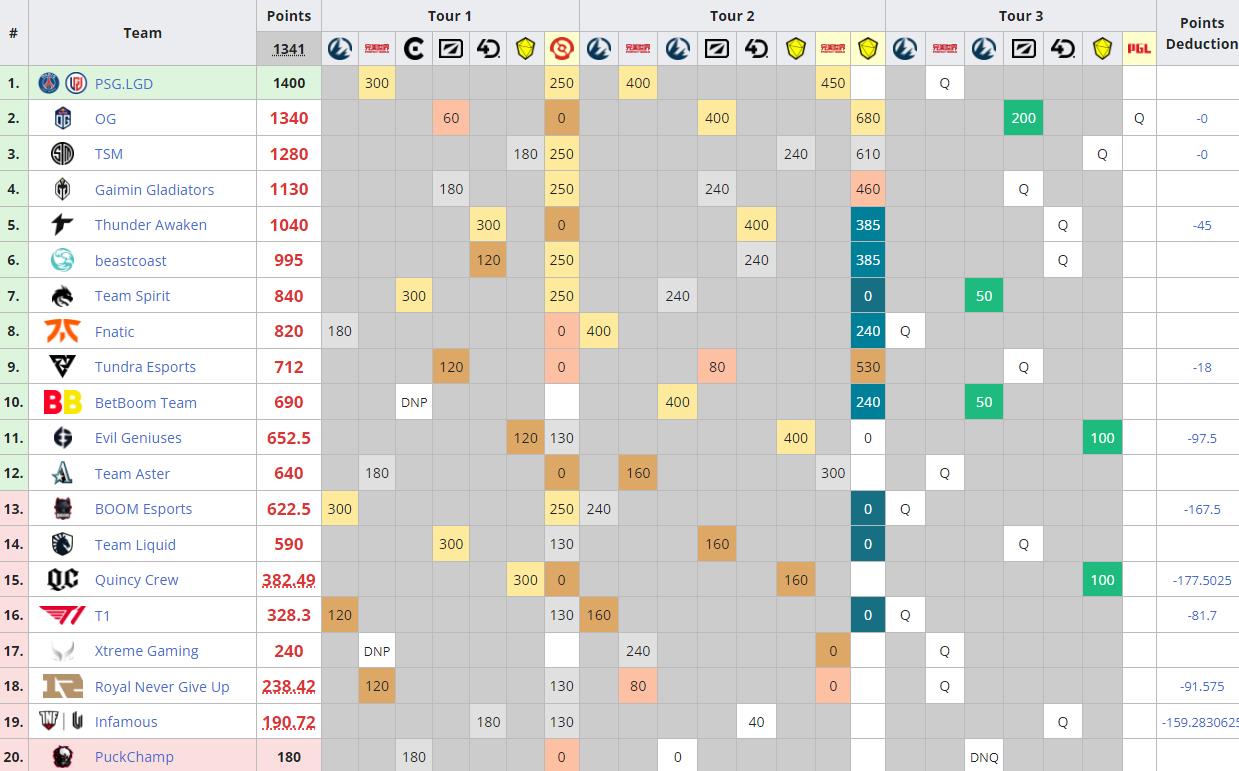Click the Tour 1 column header

(450, 16)
